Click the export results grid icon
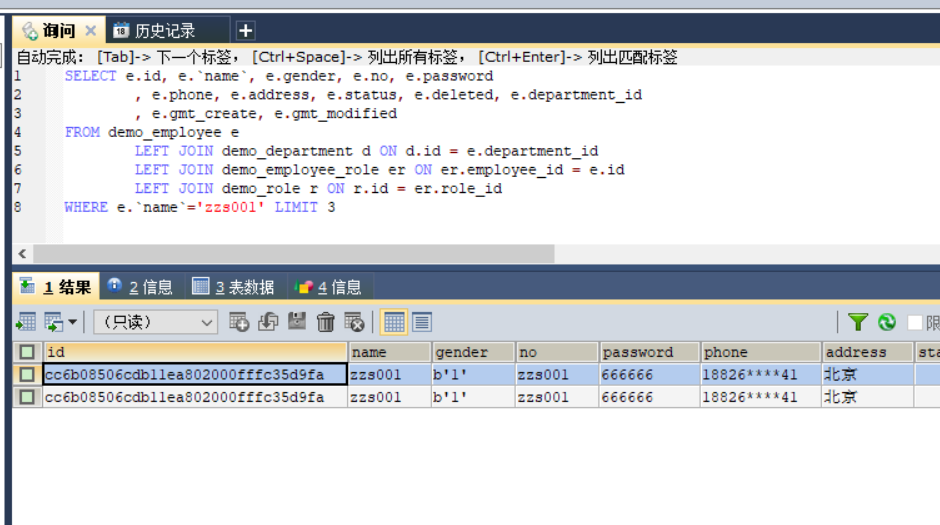Viewport: 940px width, 525px height. coord(26,322)
